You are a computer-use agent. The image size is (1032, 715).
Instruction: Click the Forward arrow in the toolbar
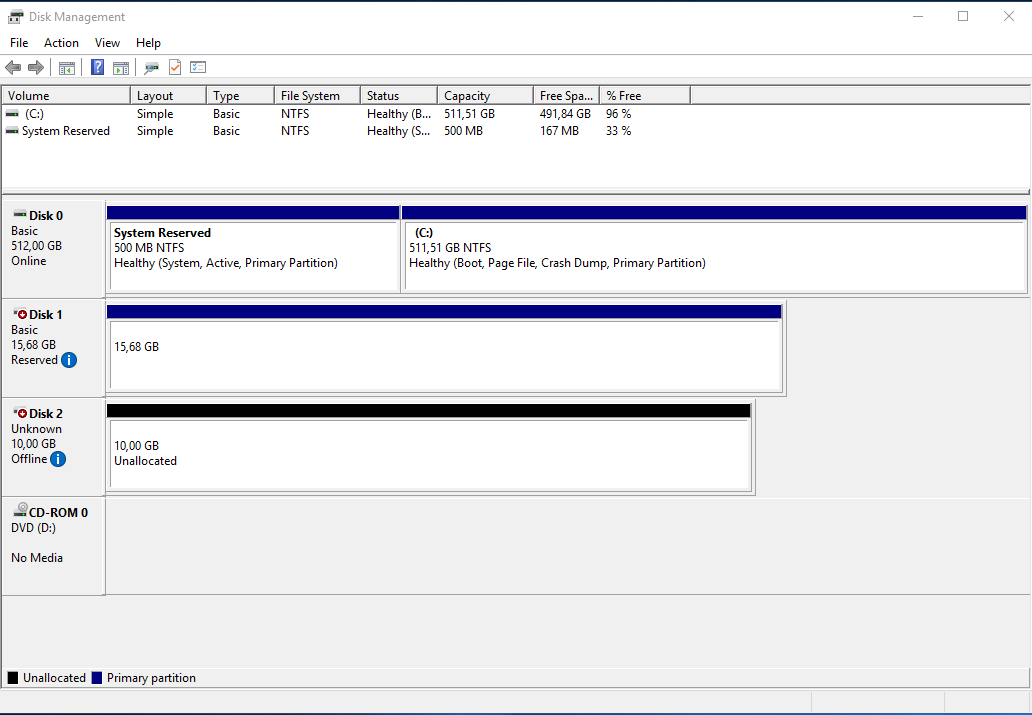(x=36, y=68)
